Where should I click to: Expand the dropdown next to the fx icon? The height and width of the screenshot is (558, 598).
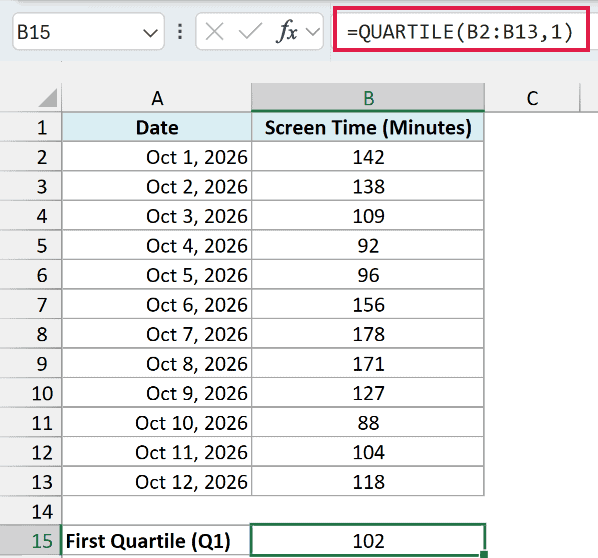[x=313, y=32]
